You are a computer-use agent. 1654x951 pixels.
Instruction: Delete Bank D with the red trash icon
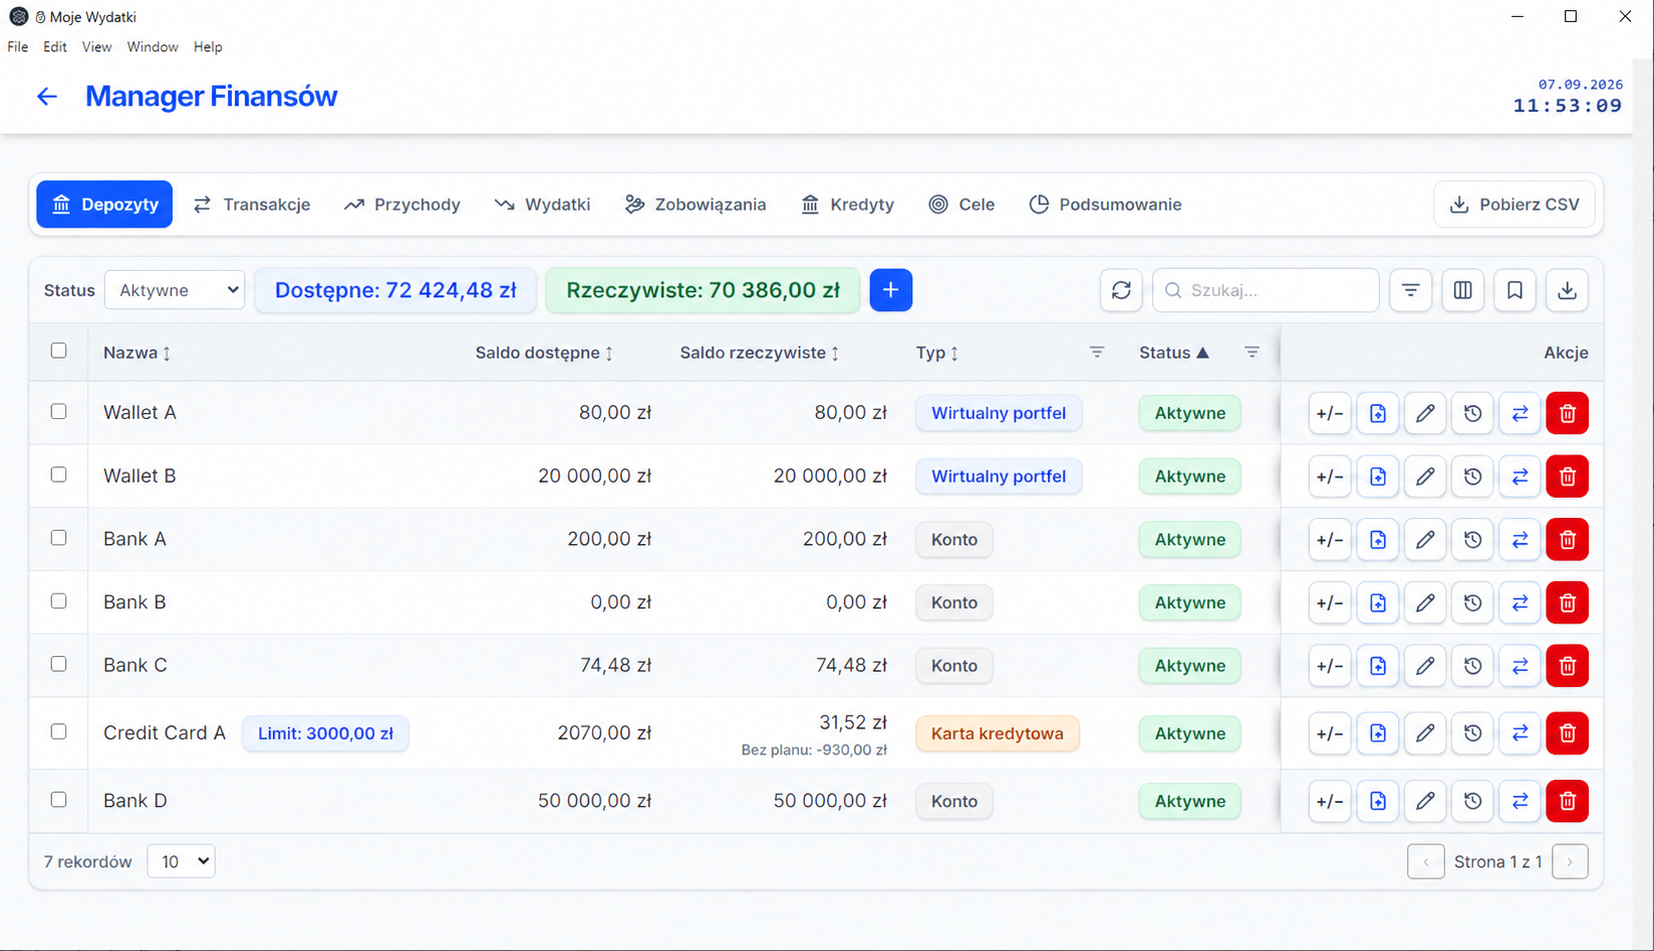pos(1567,801)
